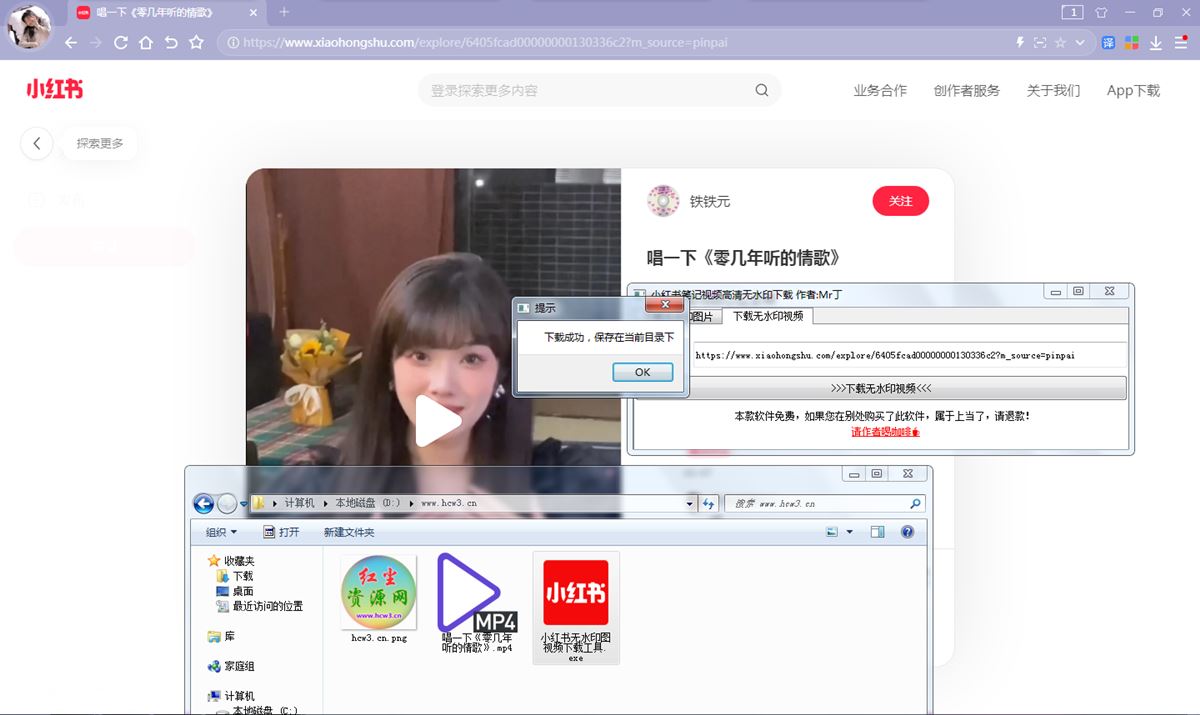
Task: Click the browser profile avatar
Action: [x=30, y=27]
